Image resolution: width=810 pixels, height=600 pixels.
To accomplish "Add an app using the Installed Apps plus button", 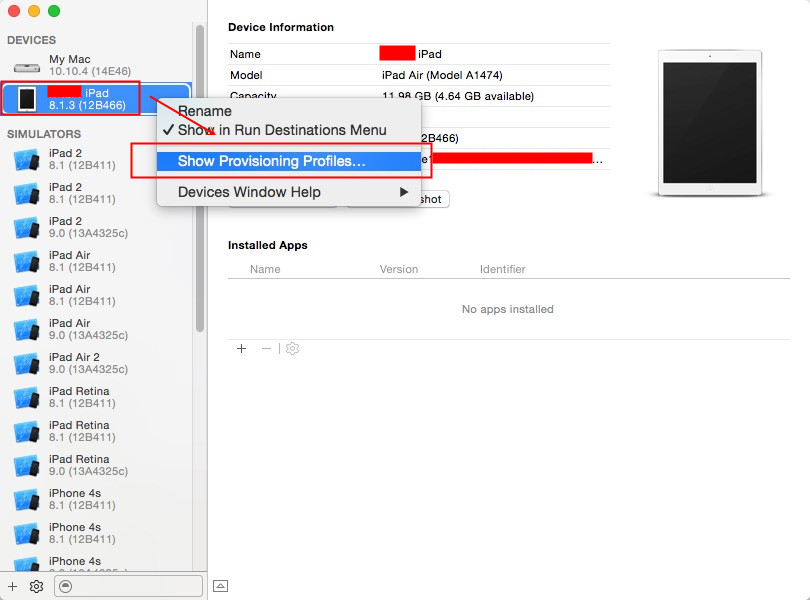I will click(241, 349).
